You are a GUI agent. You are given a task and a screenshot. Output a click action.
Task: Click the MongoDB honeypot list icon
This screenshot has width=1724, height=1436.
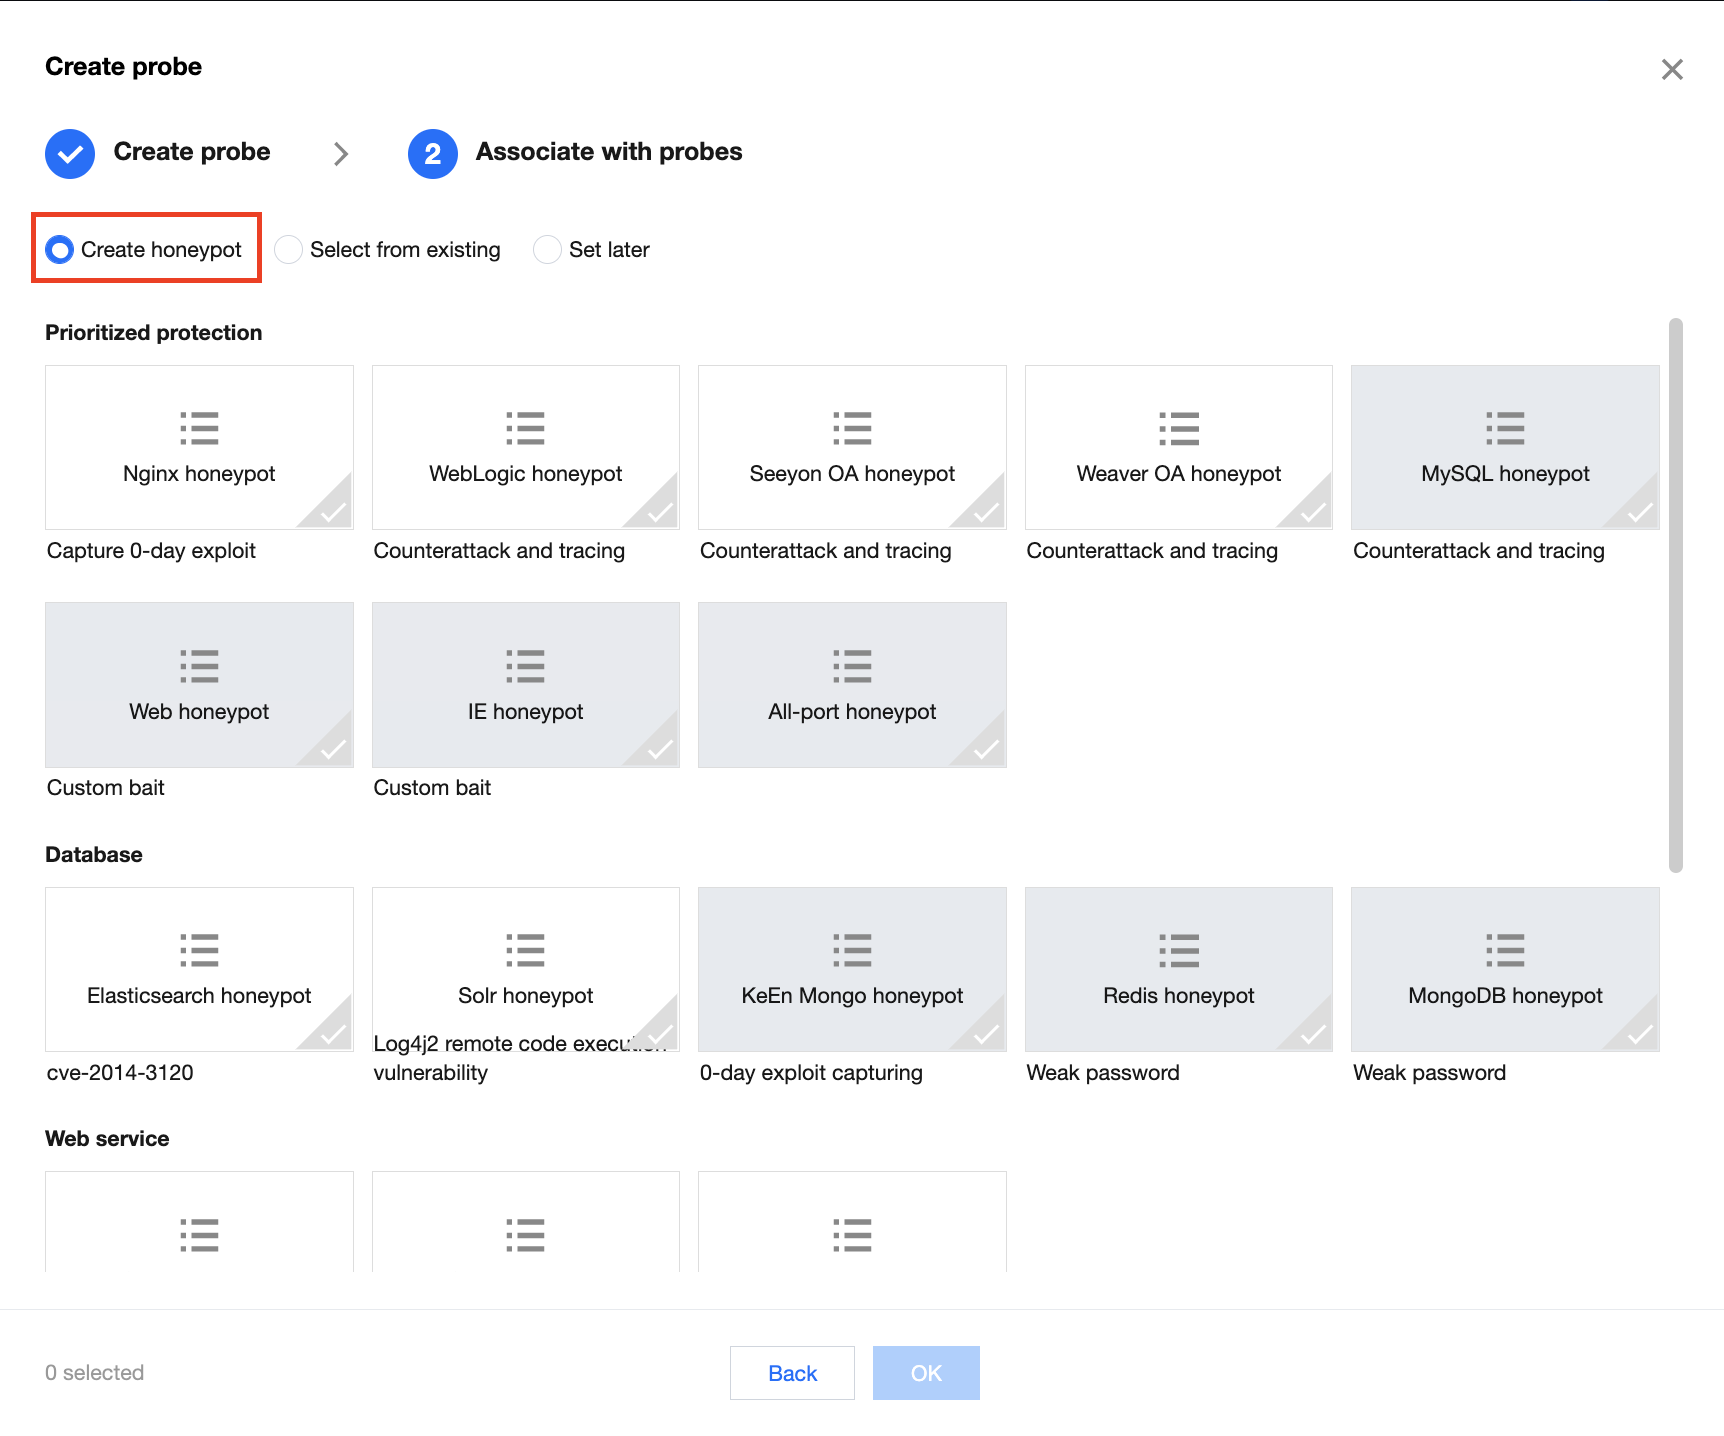coord(1505,950)
